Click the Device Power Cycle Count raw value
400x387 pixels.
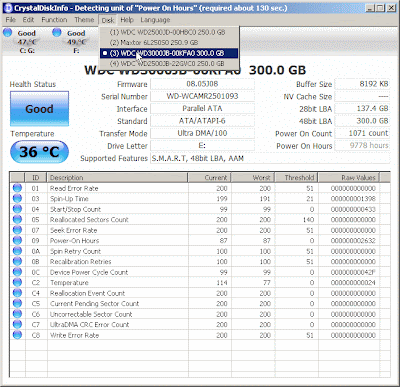point(353,272)
